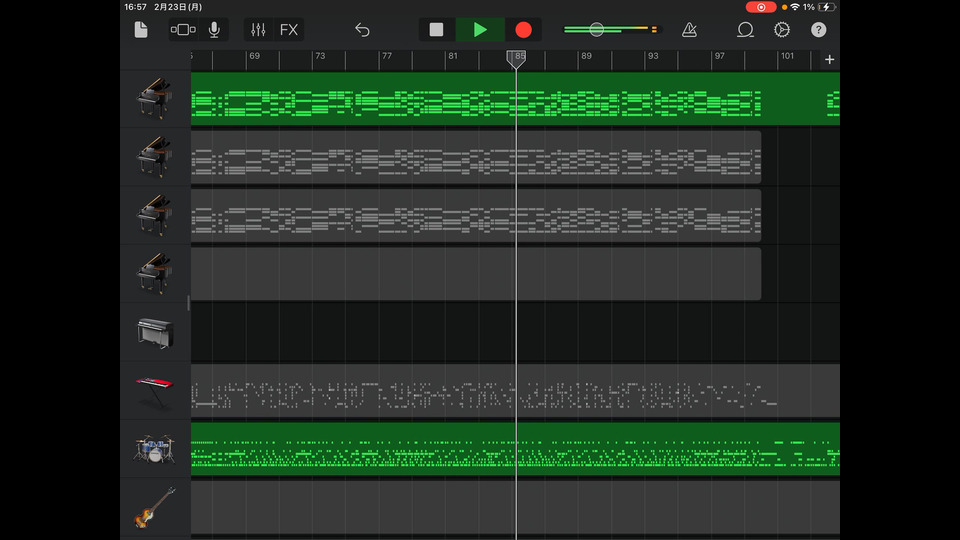Open the FX effects panel

(x=289, y=29)
